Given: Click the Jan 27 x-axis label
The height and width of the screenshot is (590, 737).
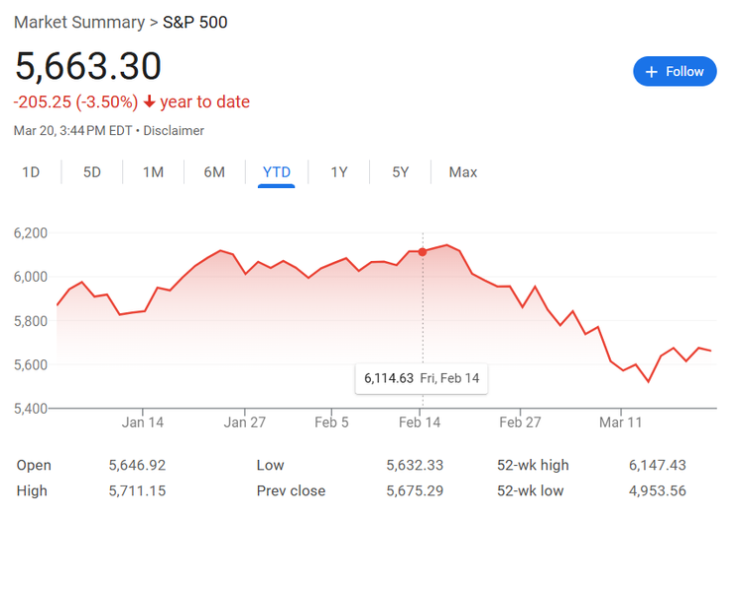Looking at the screenshot, I should click(x=245, y=422).
